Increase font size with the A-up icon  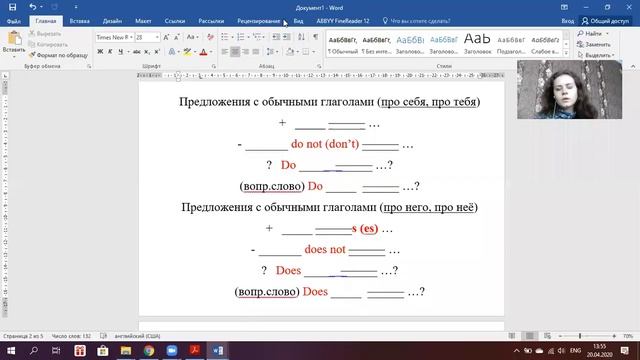pos(166,37)
